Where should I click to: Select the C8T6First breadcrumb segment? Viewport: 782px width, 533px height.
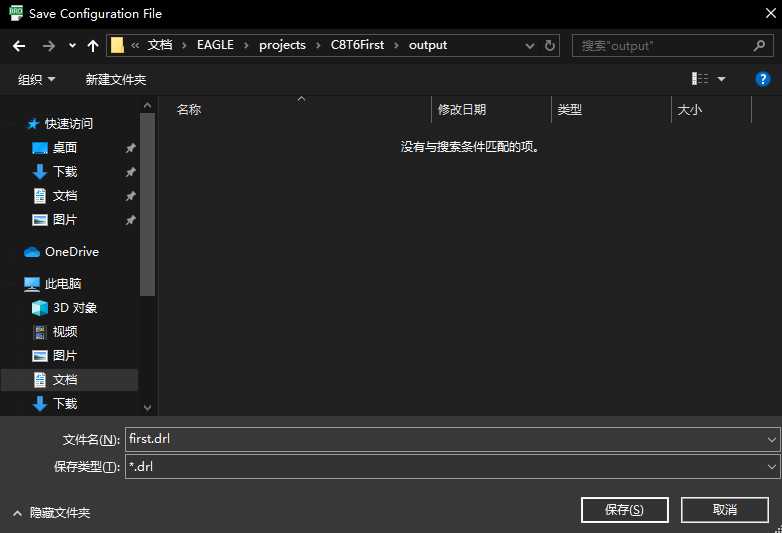coord(357,45)
